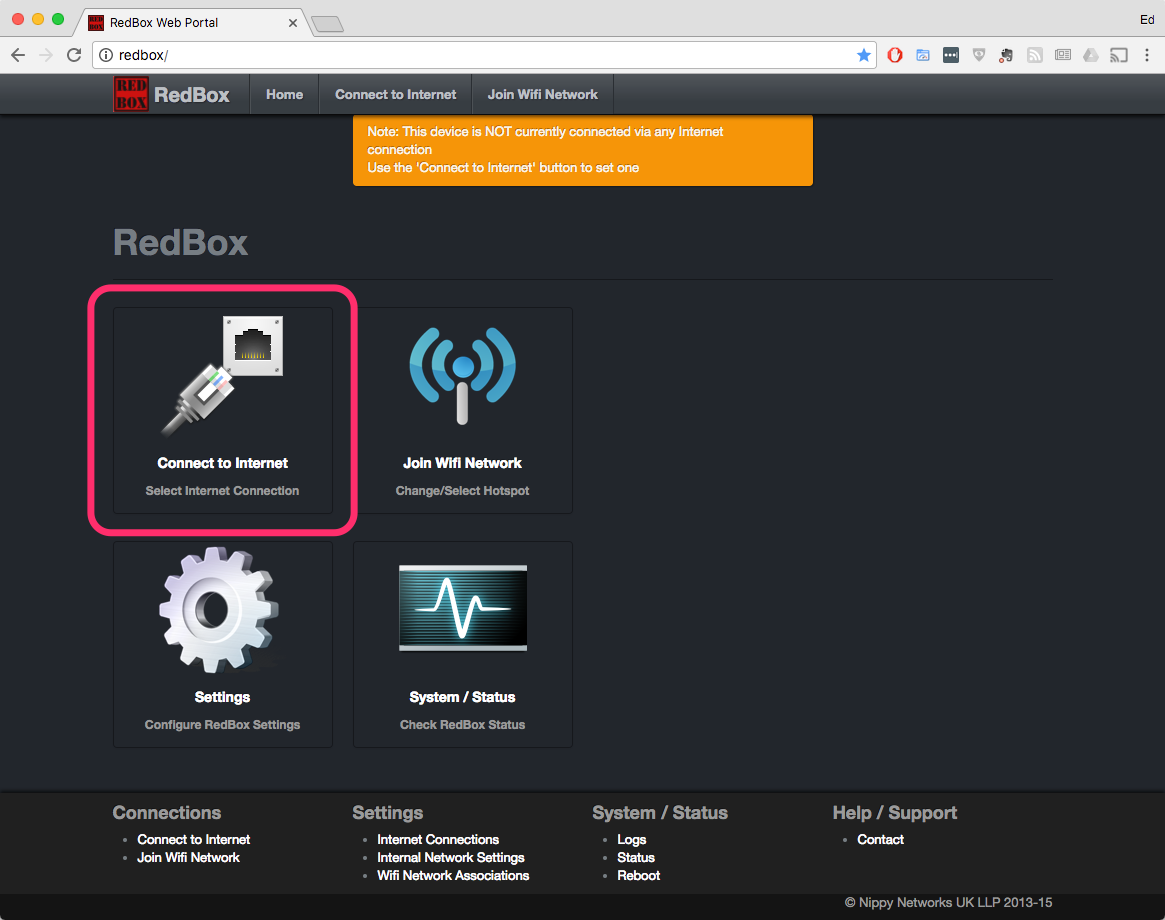Screen dimensions: 1165x920
Task: Click 'Change/Select Hotspot' subtitle
Action: [x=462, y=490]
